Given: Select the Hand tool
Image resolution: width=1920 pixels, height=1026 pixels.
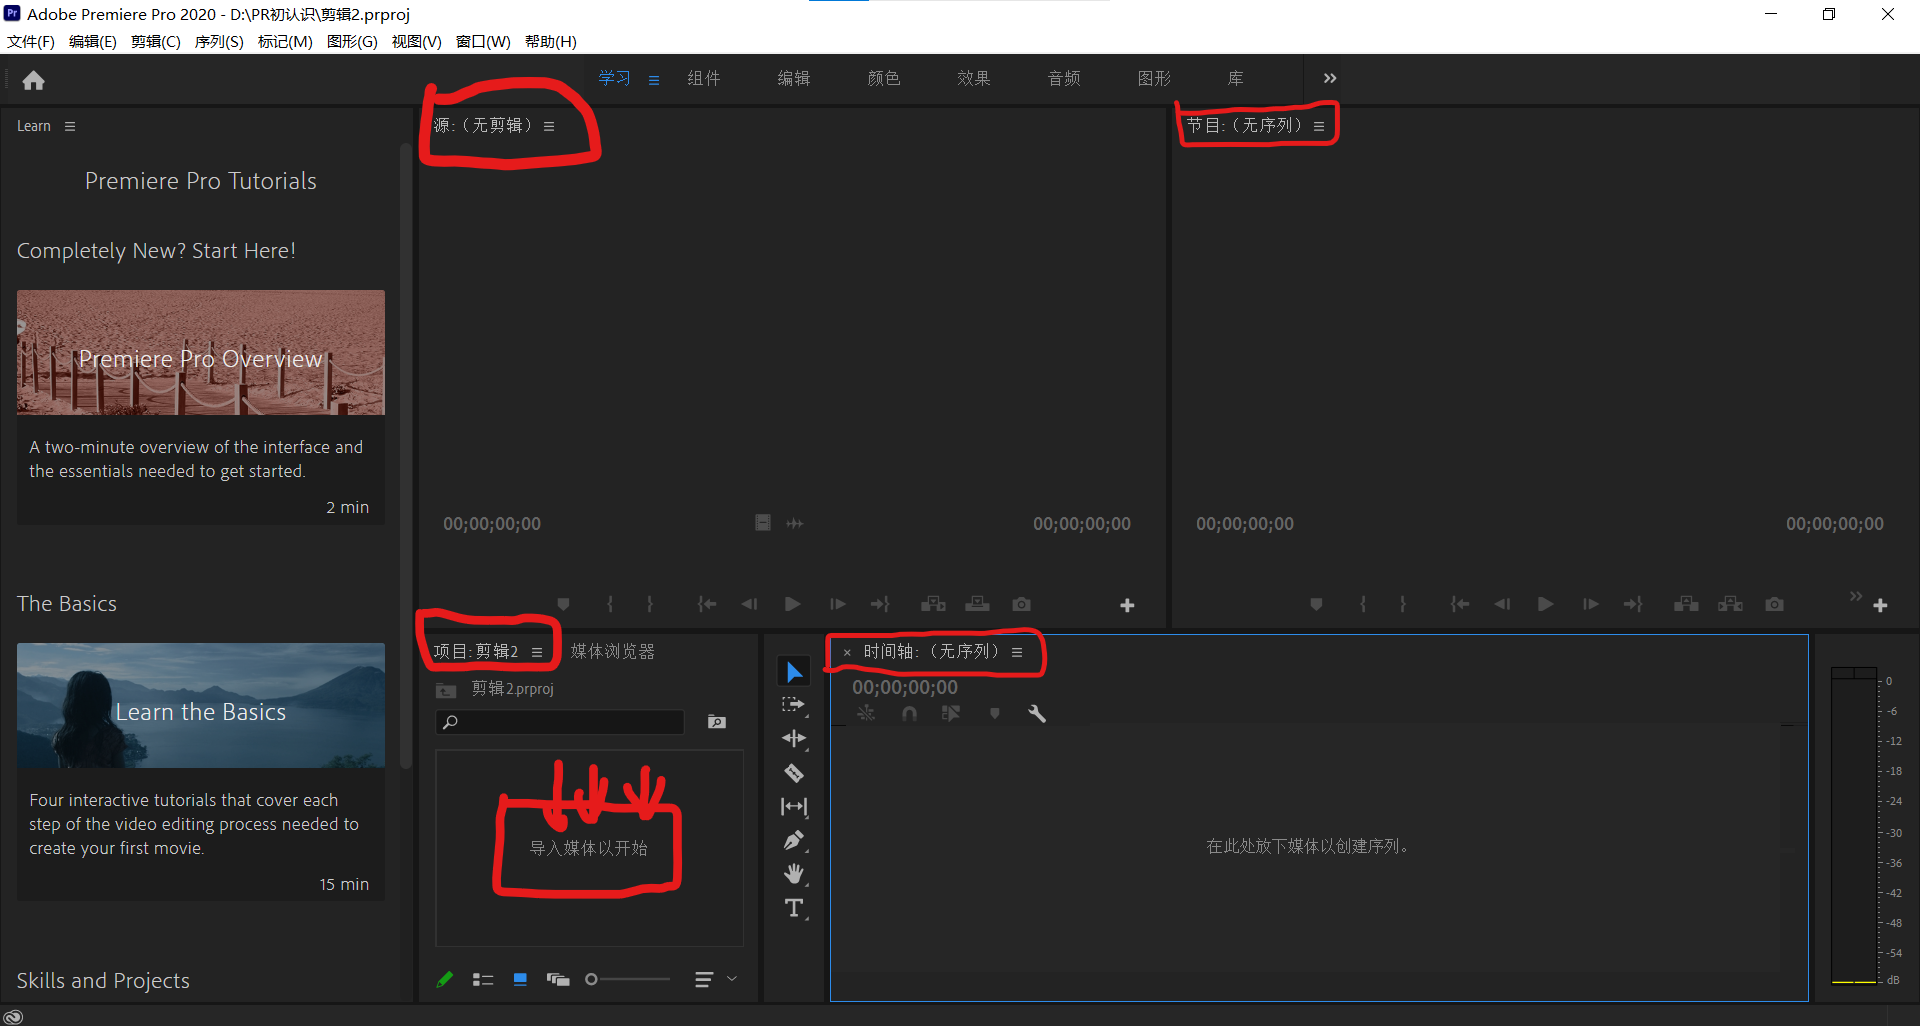Looking at the screenshot, I should click(794, 874).
